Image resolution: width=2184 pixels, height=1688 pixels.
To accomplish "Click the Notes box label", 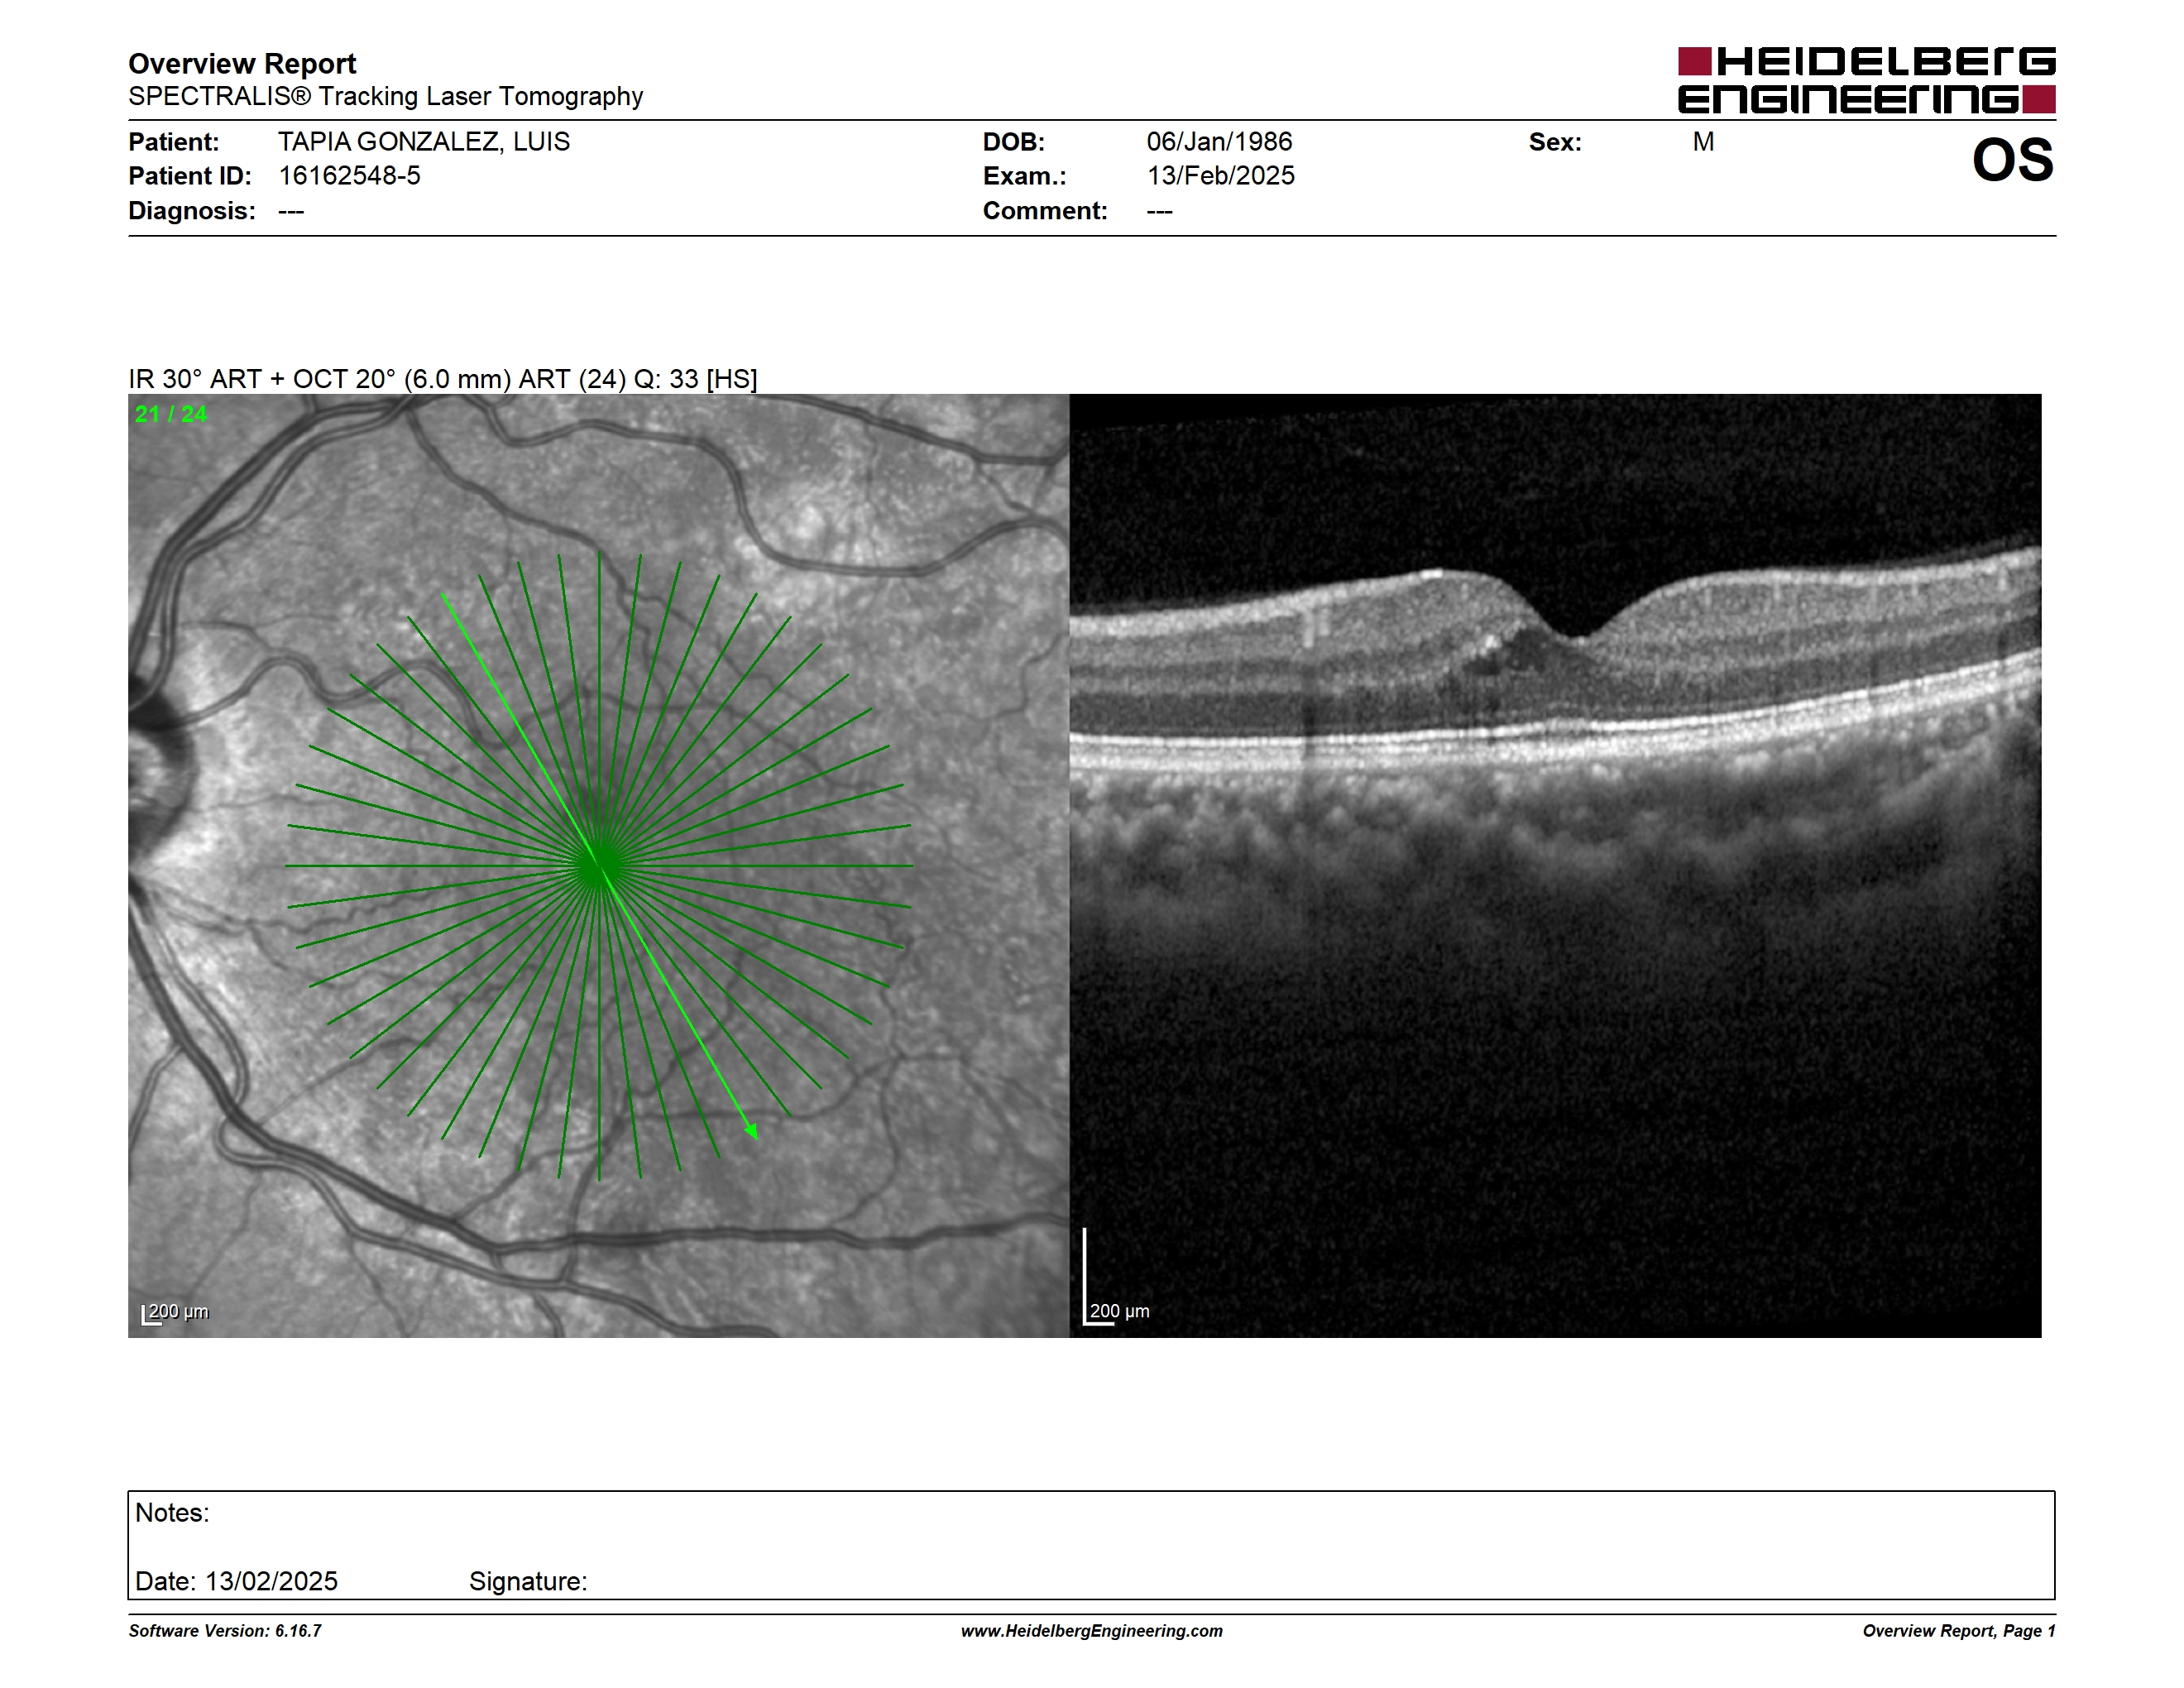I will pyautogui.click(x=172, y=1512).
